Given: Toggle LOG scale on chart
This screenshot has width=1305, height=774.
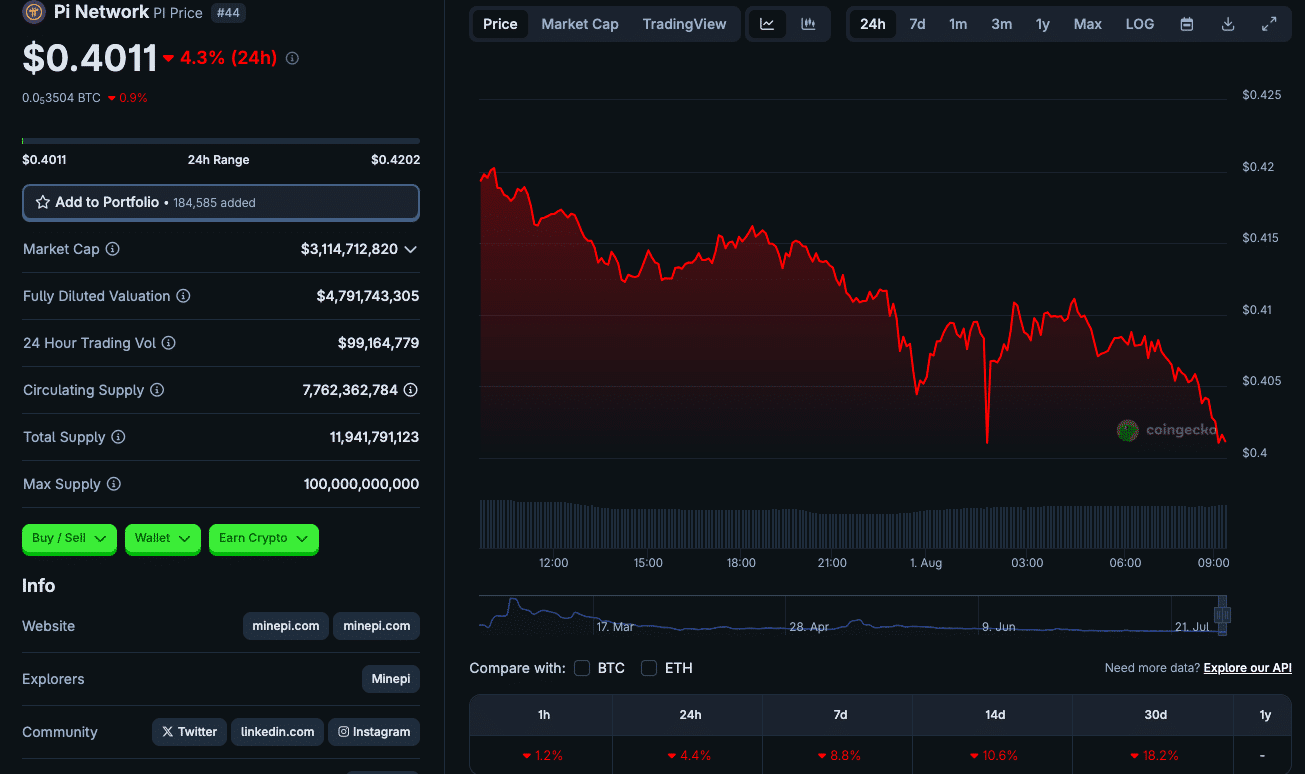Looking at the screenshot, I should 1140,24.
